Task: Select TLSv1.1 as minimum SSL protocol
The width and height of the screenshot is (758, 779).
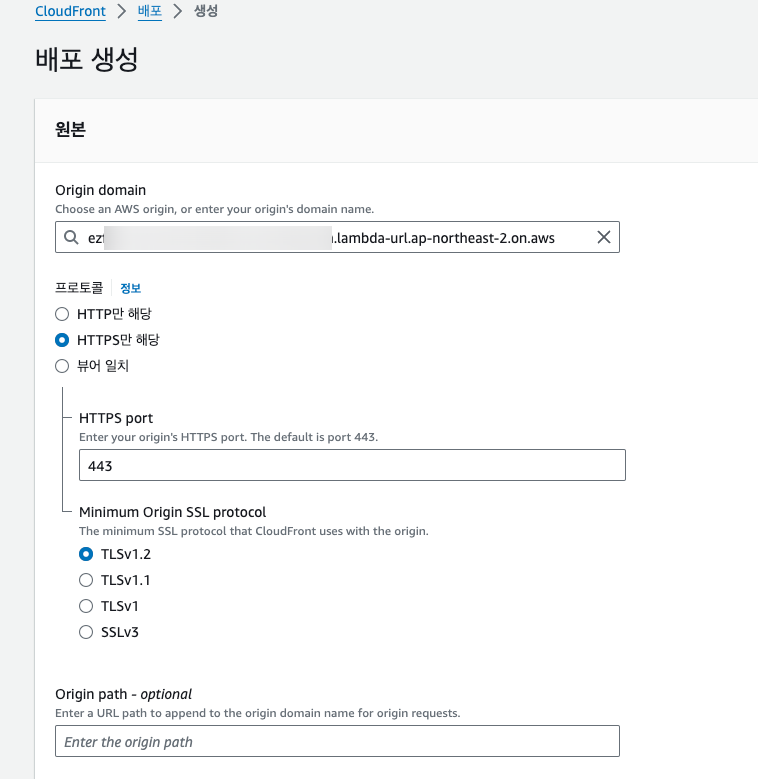Action: 86,580
